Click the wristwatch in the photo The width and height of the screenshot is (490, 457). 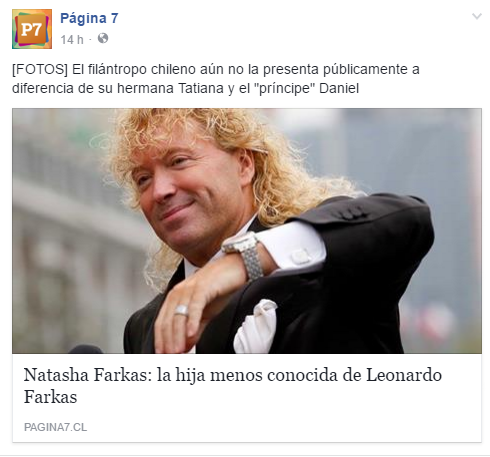pyautogui.click(x=245, y=254)
